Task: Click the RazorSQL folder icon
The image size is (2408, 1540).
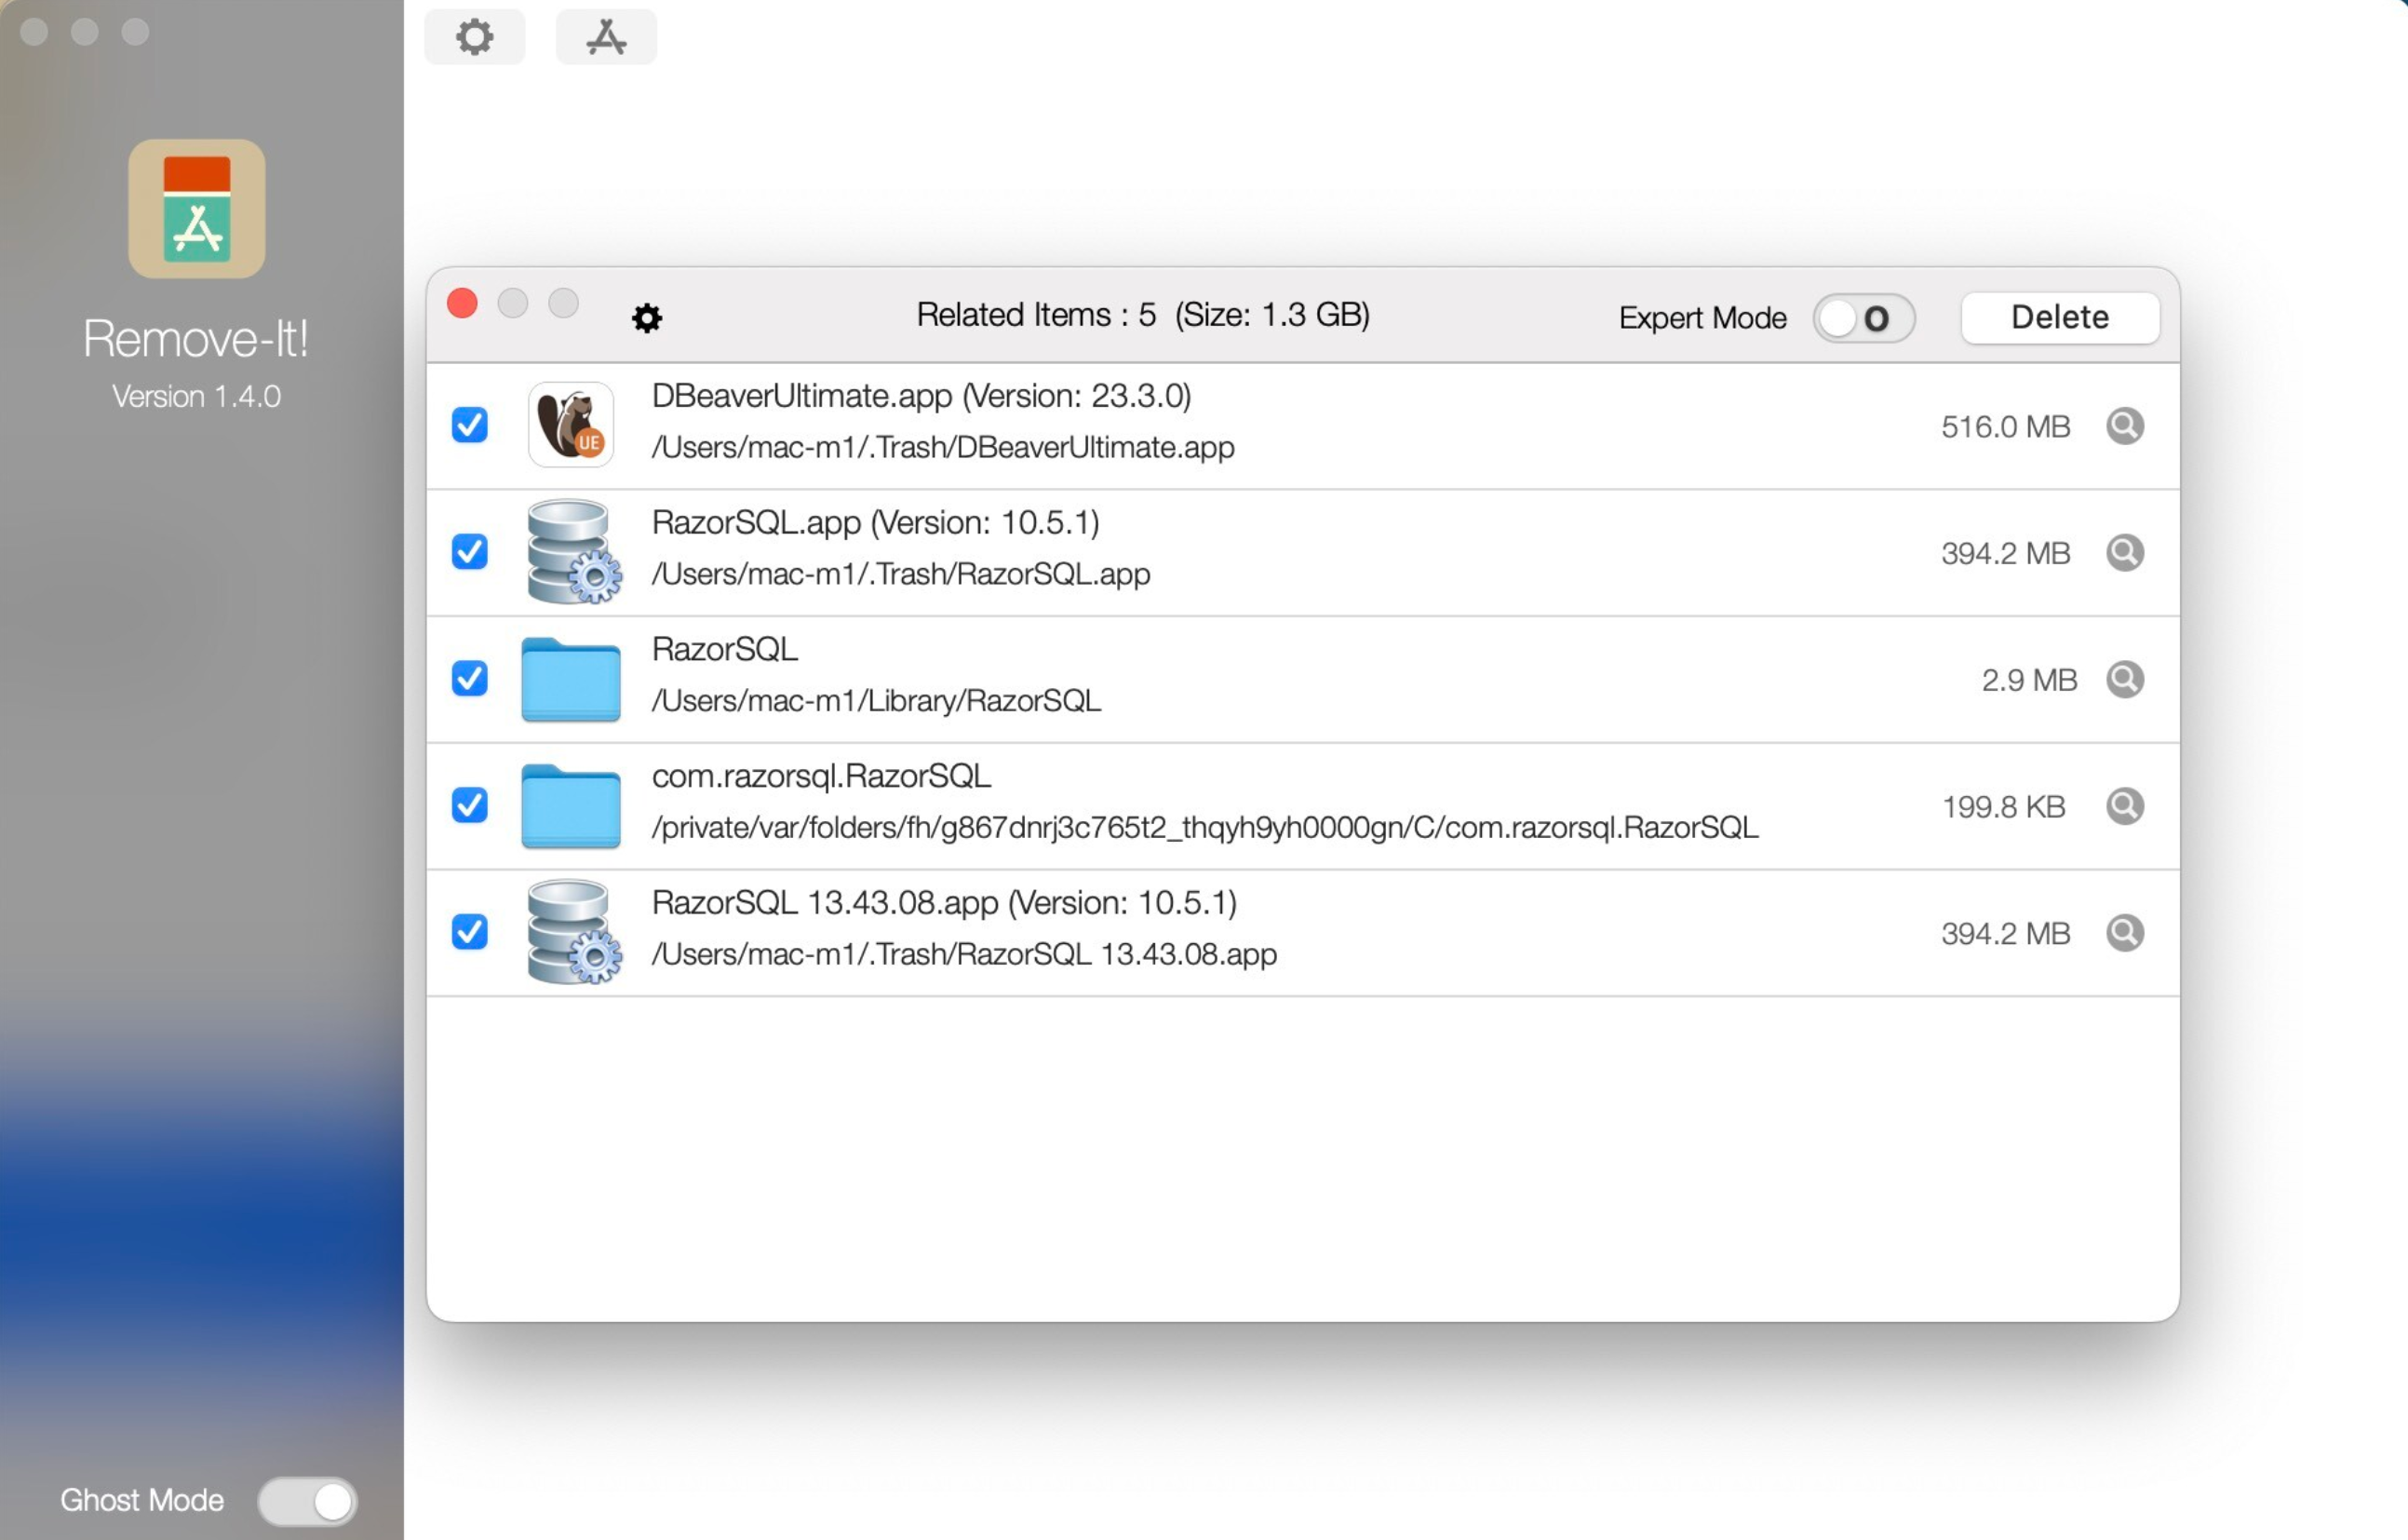Action: click(x=571, y=676)
